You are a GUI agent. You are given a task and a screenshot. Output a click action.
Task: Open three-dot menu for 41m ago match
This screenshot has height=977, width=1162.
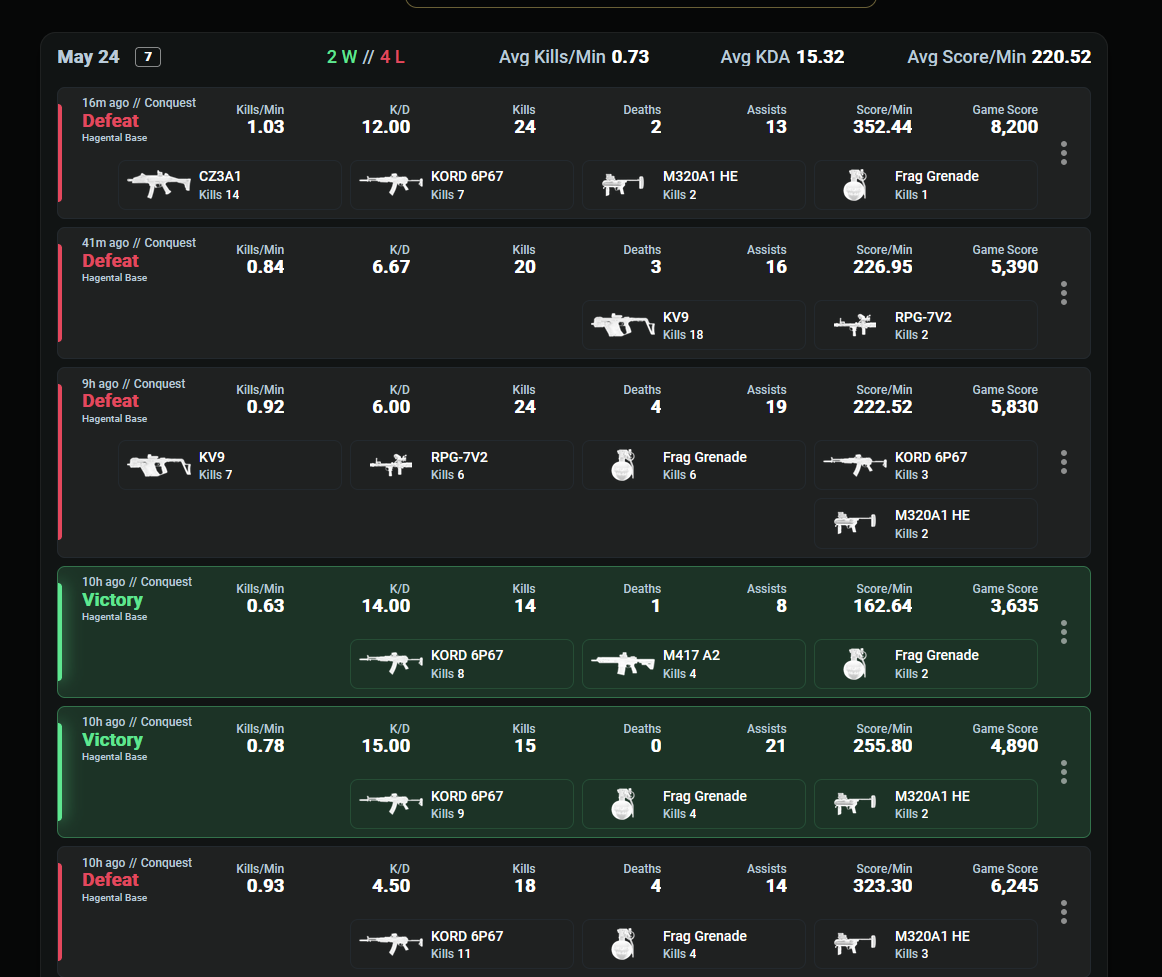[x=1063, y=294]
